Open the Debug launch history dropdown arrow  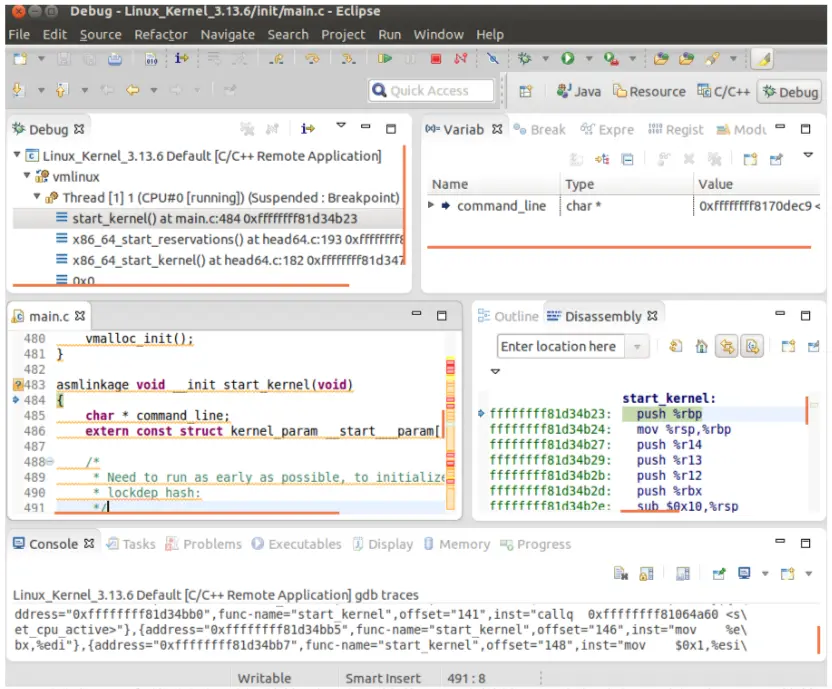[545, 58]
